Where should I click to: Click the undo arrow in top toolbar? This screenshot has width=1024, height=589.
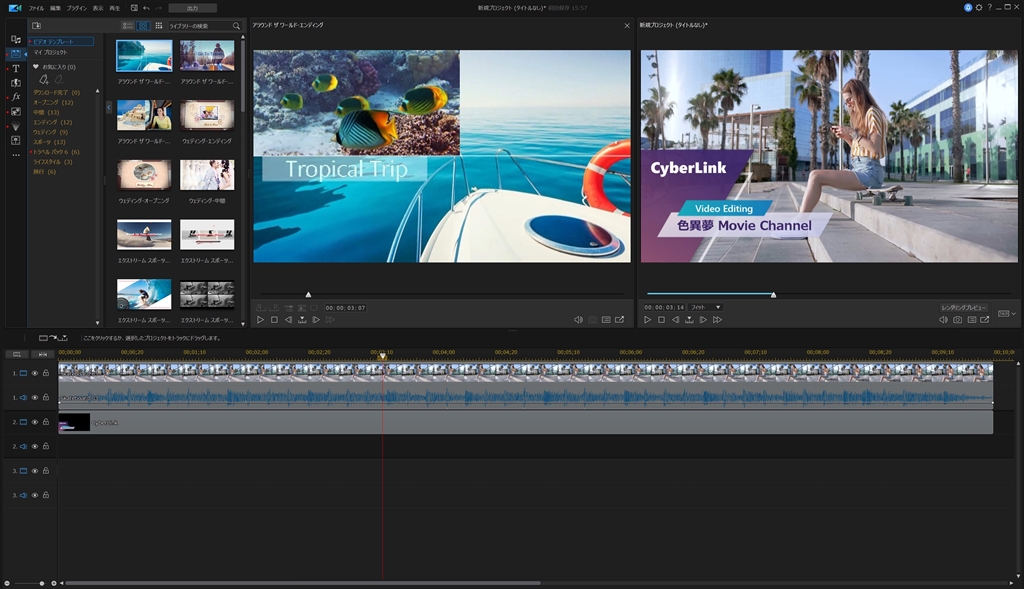[x=146, y=8]
